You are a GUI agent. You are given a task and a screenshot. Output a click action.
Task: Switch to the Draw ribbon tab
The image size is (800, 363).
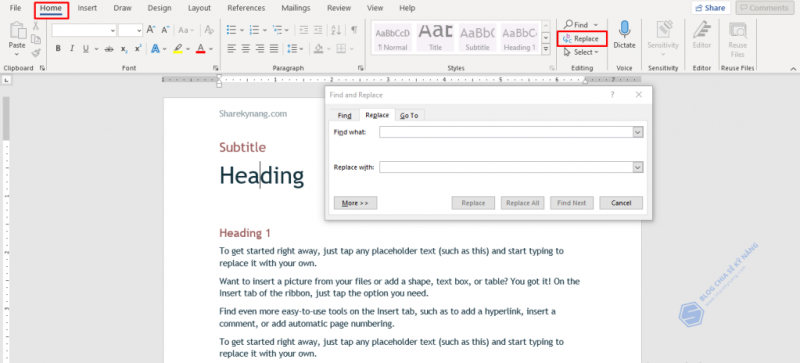pos(122,8)
